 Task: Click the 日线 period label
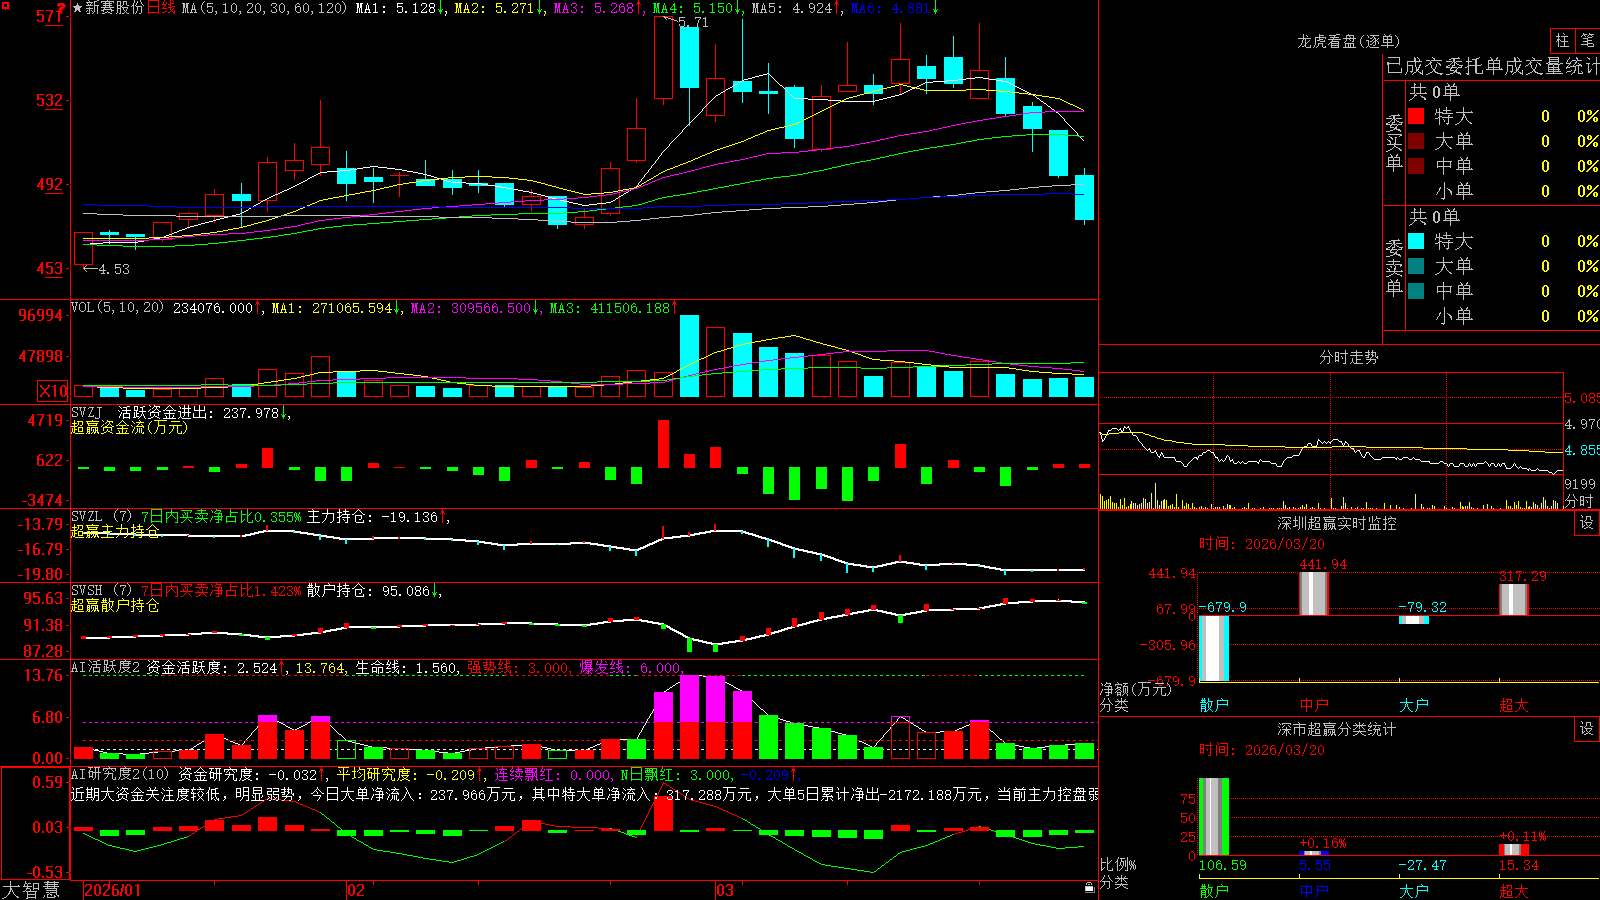pos(161,8)
